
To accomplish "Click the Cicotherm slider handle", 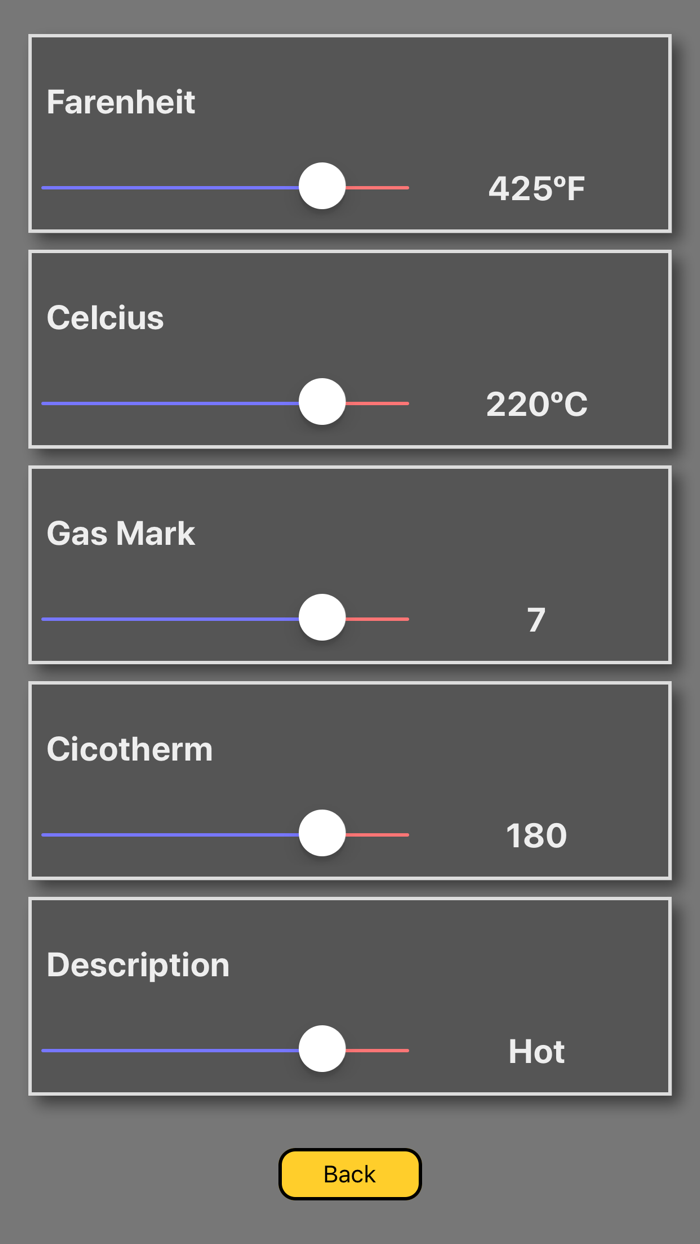I will [x=322, y=831].
